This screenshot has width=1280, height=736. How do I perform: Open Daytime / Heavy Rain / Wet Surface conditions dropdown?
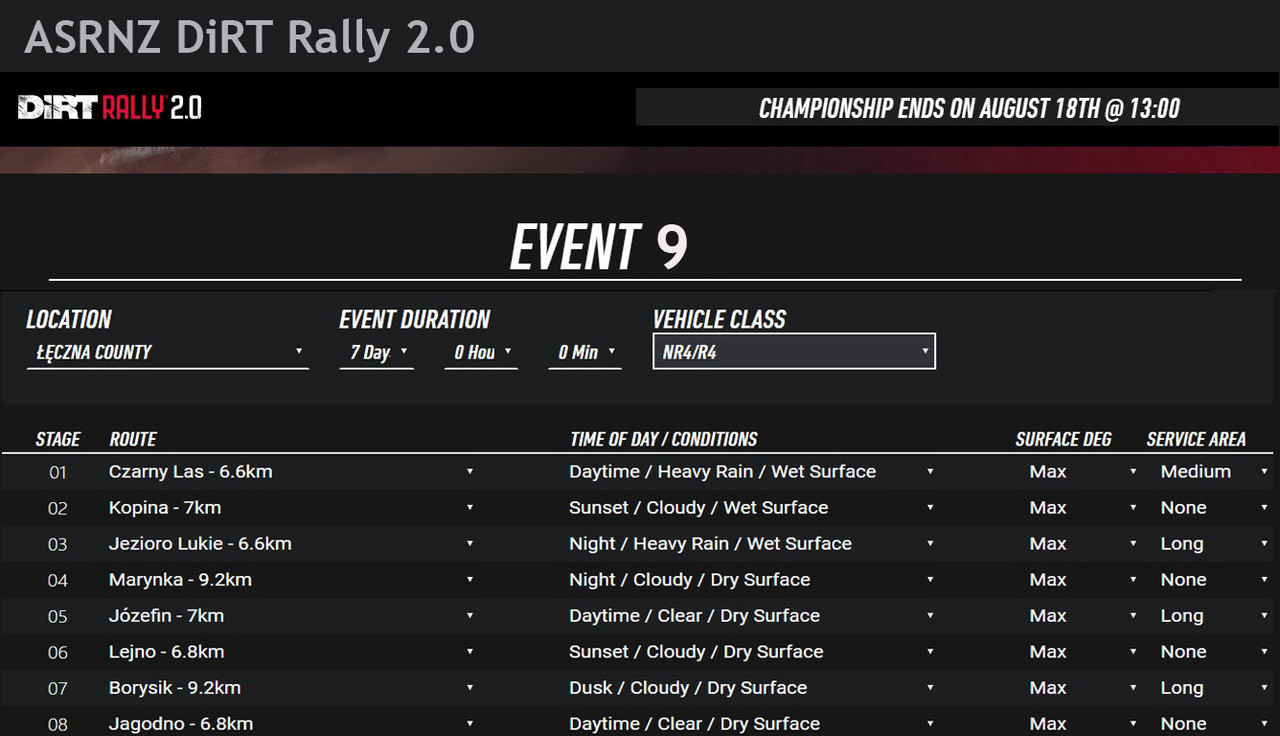pos(752,472)
